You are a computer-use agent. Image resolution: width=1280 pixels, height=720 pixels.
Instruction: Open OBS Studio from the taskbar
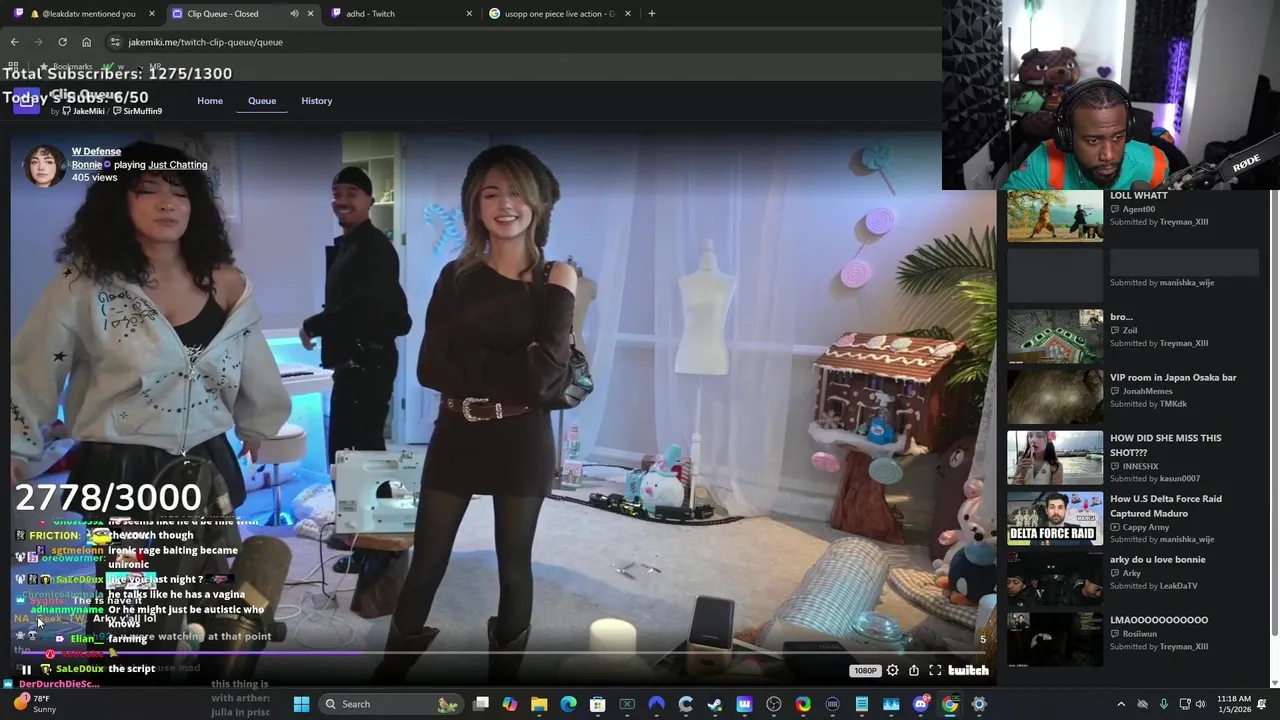[774, 704]
